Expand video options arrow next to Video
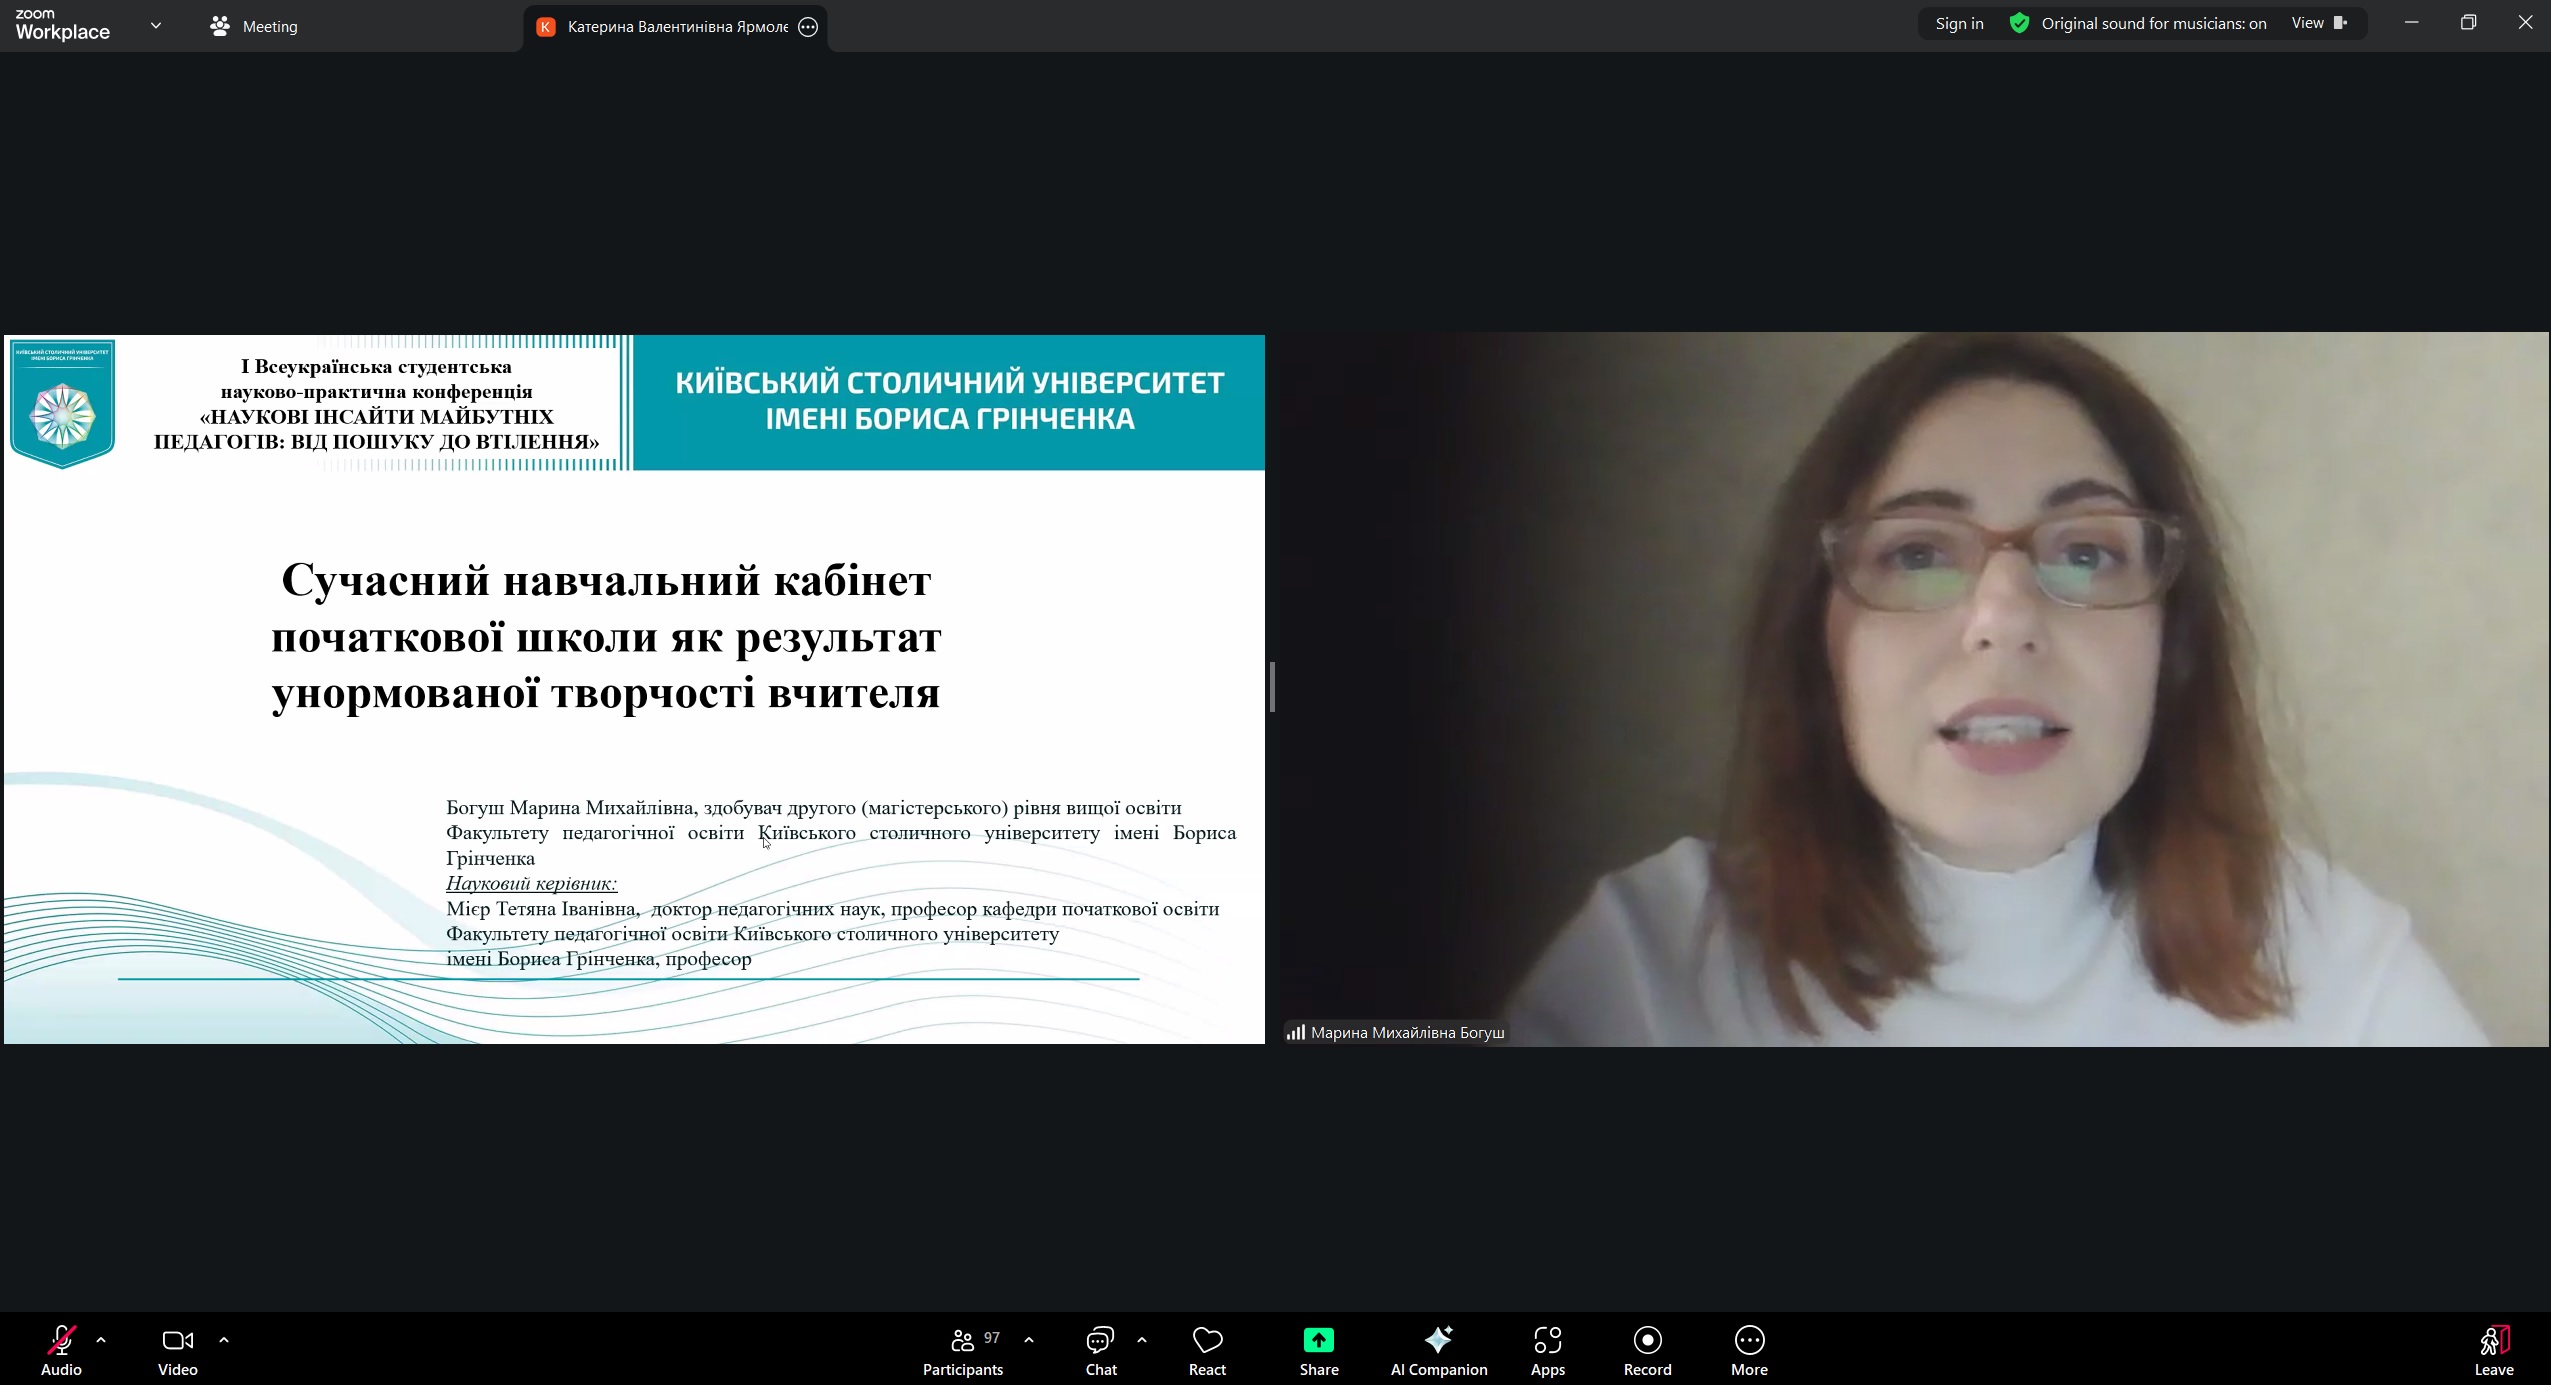The image size is (2551, 1385). [x=224, y=1340]
